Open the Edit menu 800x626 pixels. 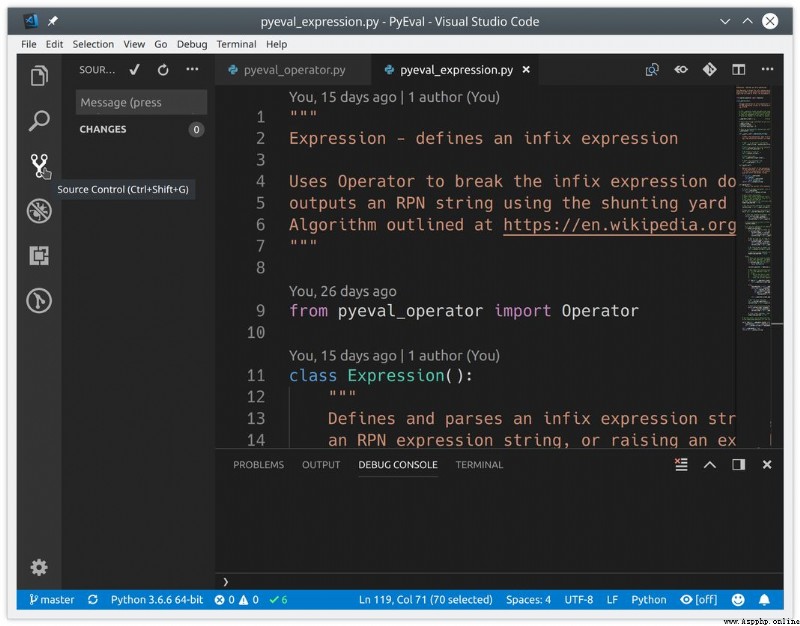pyautogui.click(x=54, y=44)
